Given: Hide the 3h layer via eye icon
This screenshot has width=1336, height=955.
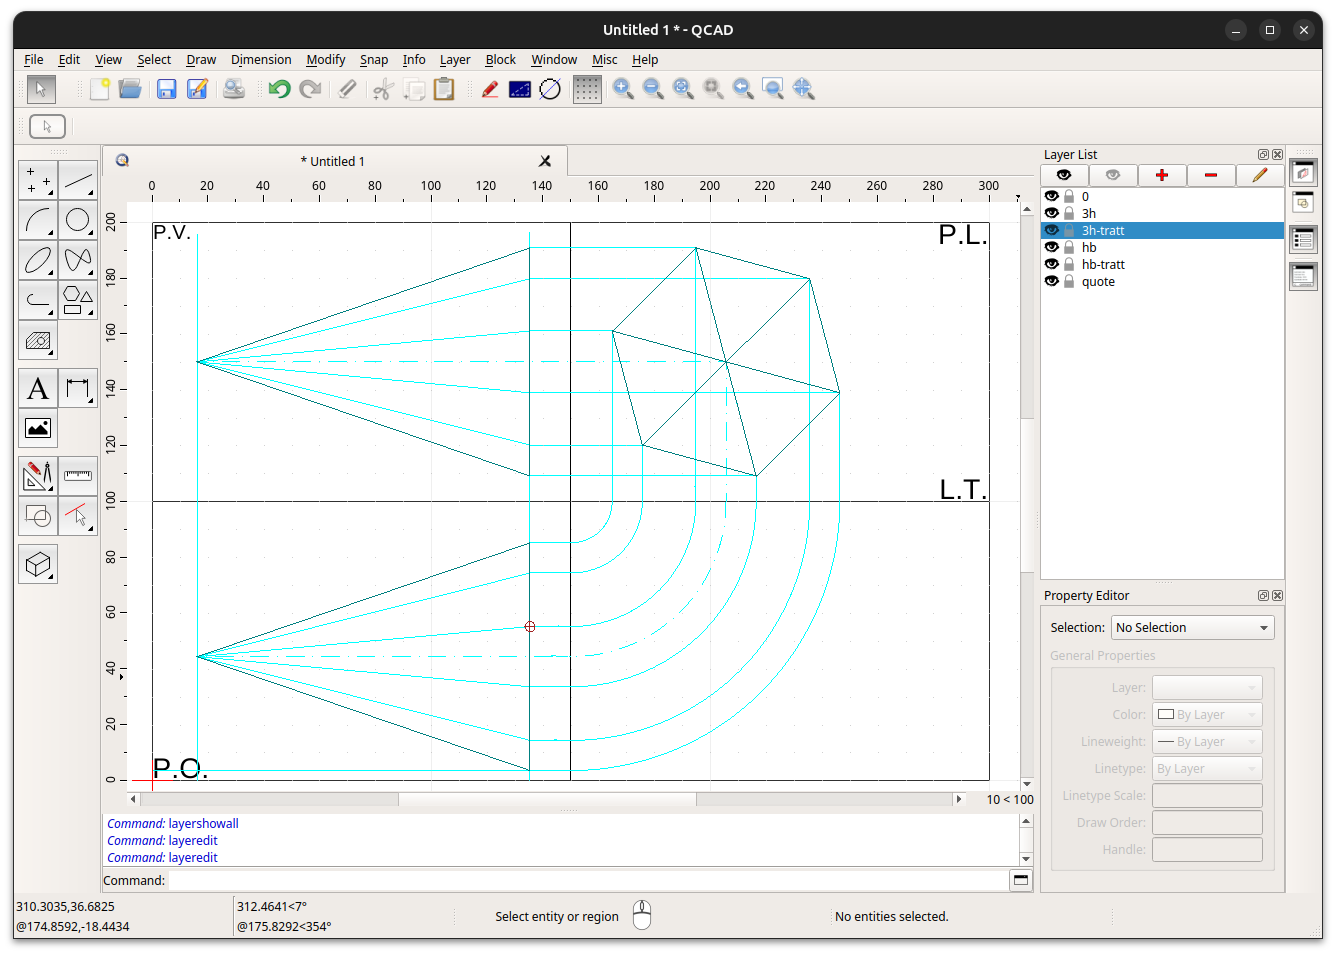Looking at the screenshot, I should coord(1052,214).
